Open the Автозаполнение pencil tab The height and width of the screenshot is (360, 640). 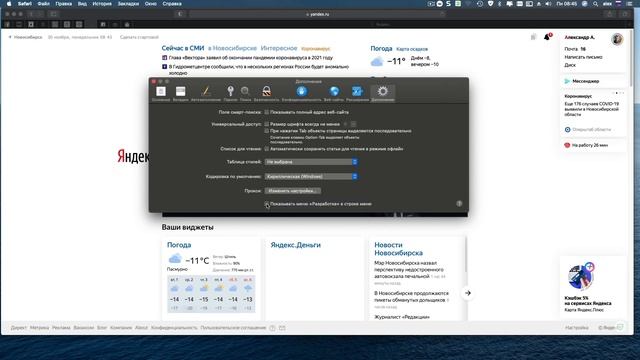pyautogui.click(x=206, y=93)
